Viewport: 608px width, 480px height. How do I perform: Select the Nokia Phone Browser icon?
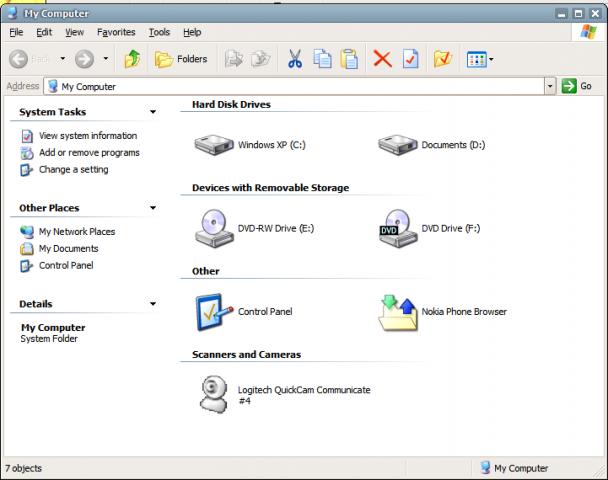pyautogui.click(x=398, y=313)
